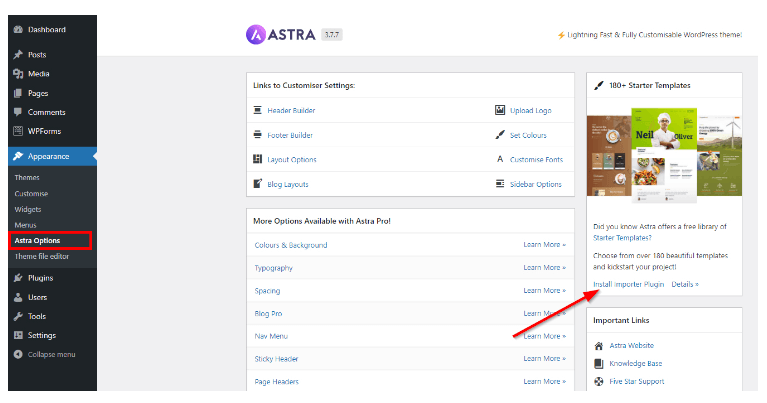Open the Layout Options link
767x403 pixels.
(292, 159)
